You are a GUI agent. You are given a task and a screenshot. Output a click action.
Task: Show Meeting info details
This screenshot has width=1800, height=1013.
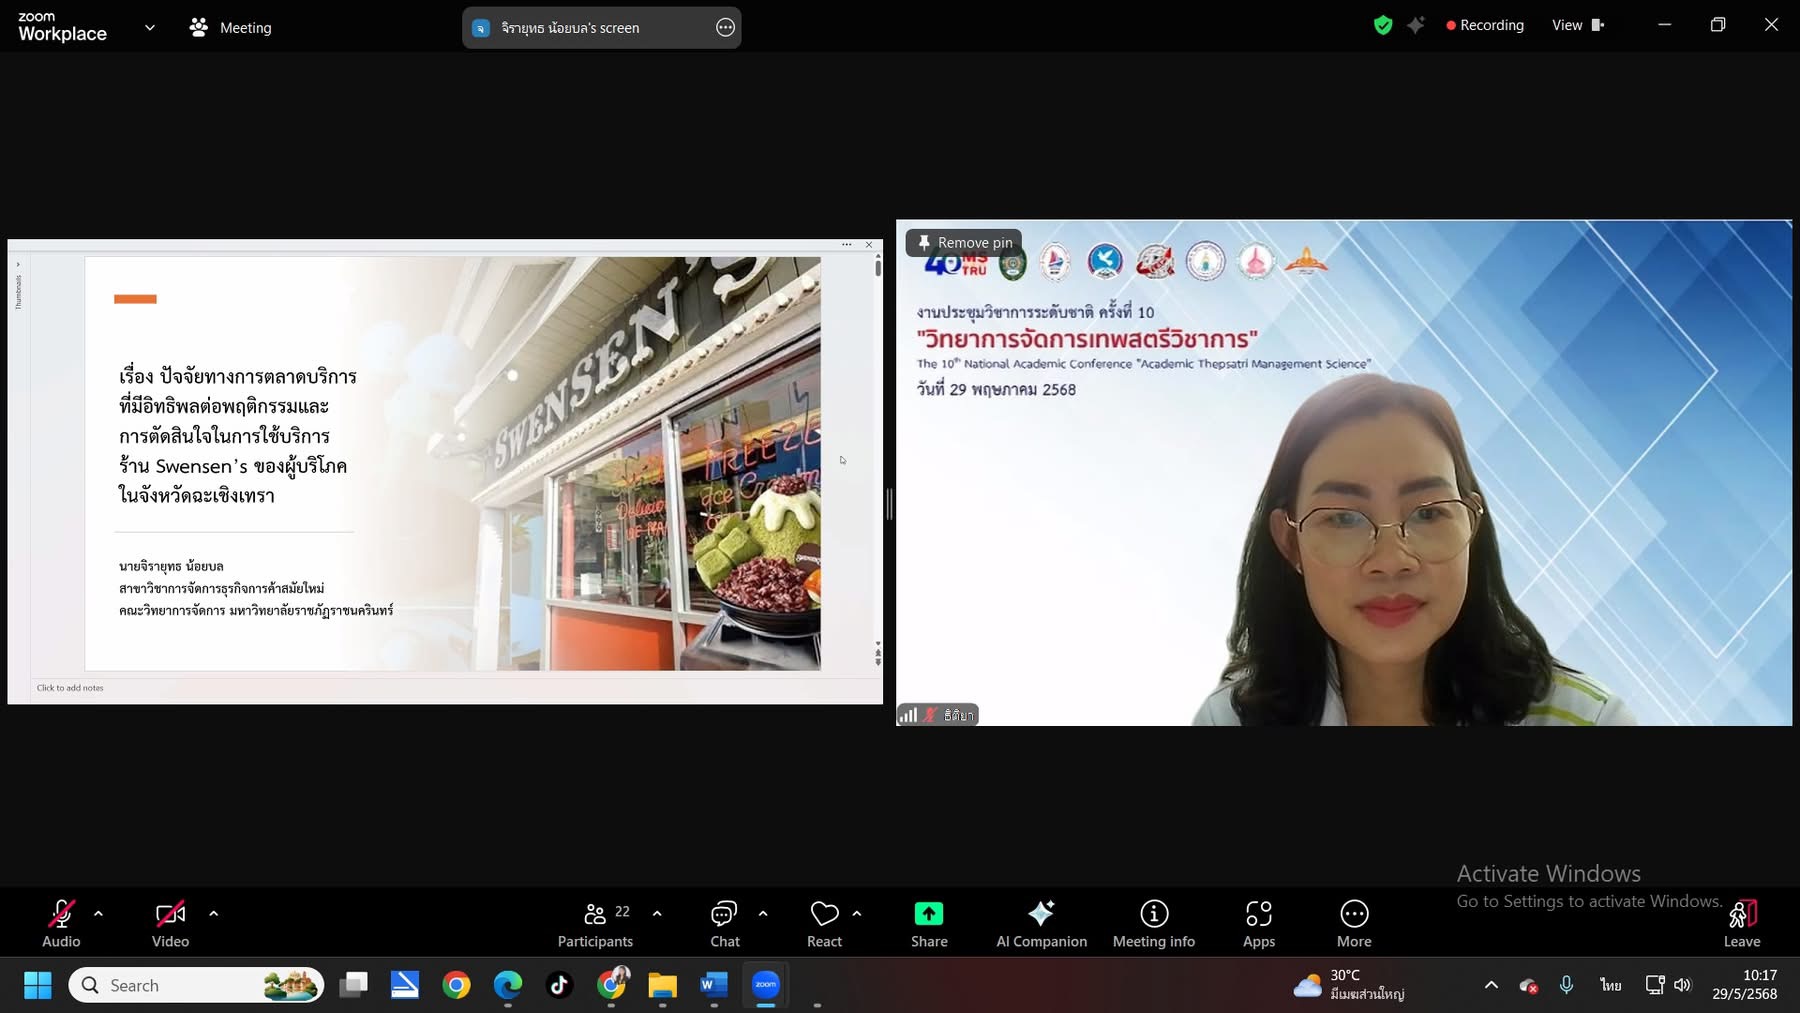tap(1153, 923)
